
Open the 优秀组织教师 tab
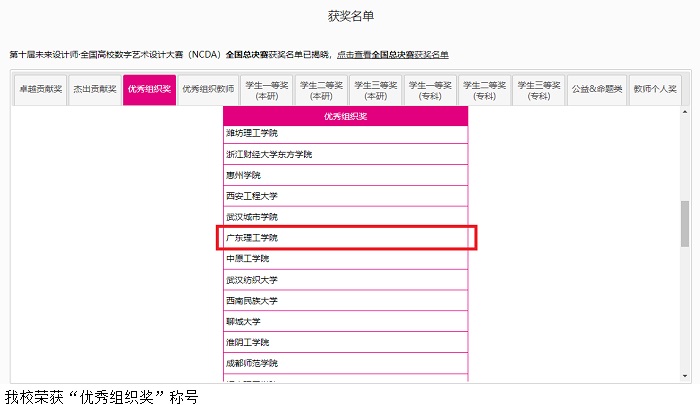[x=207, y=89]
